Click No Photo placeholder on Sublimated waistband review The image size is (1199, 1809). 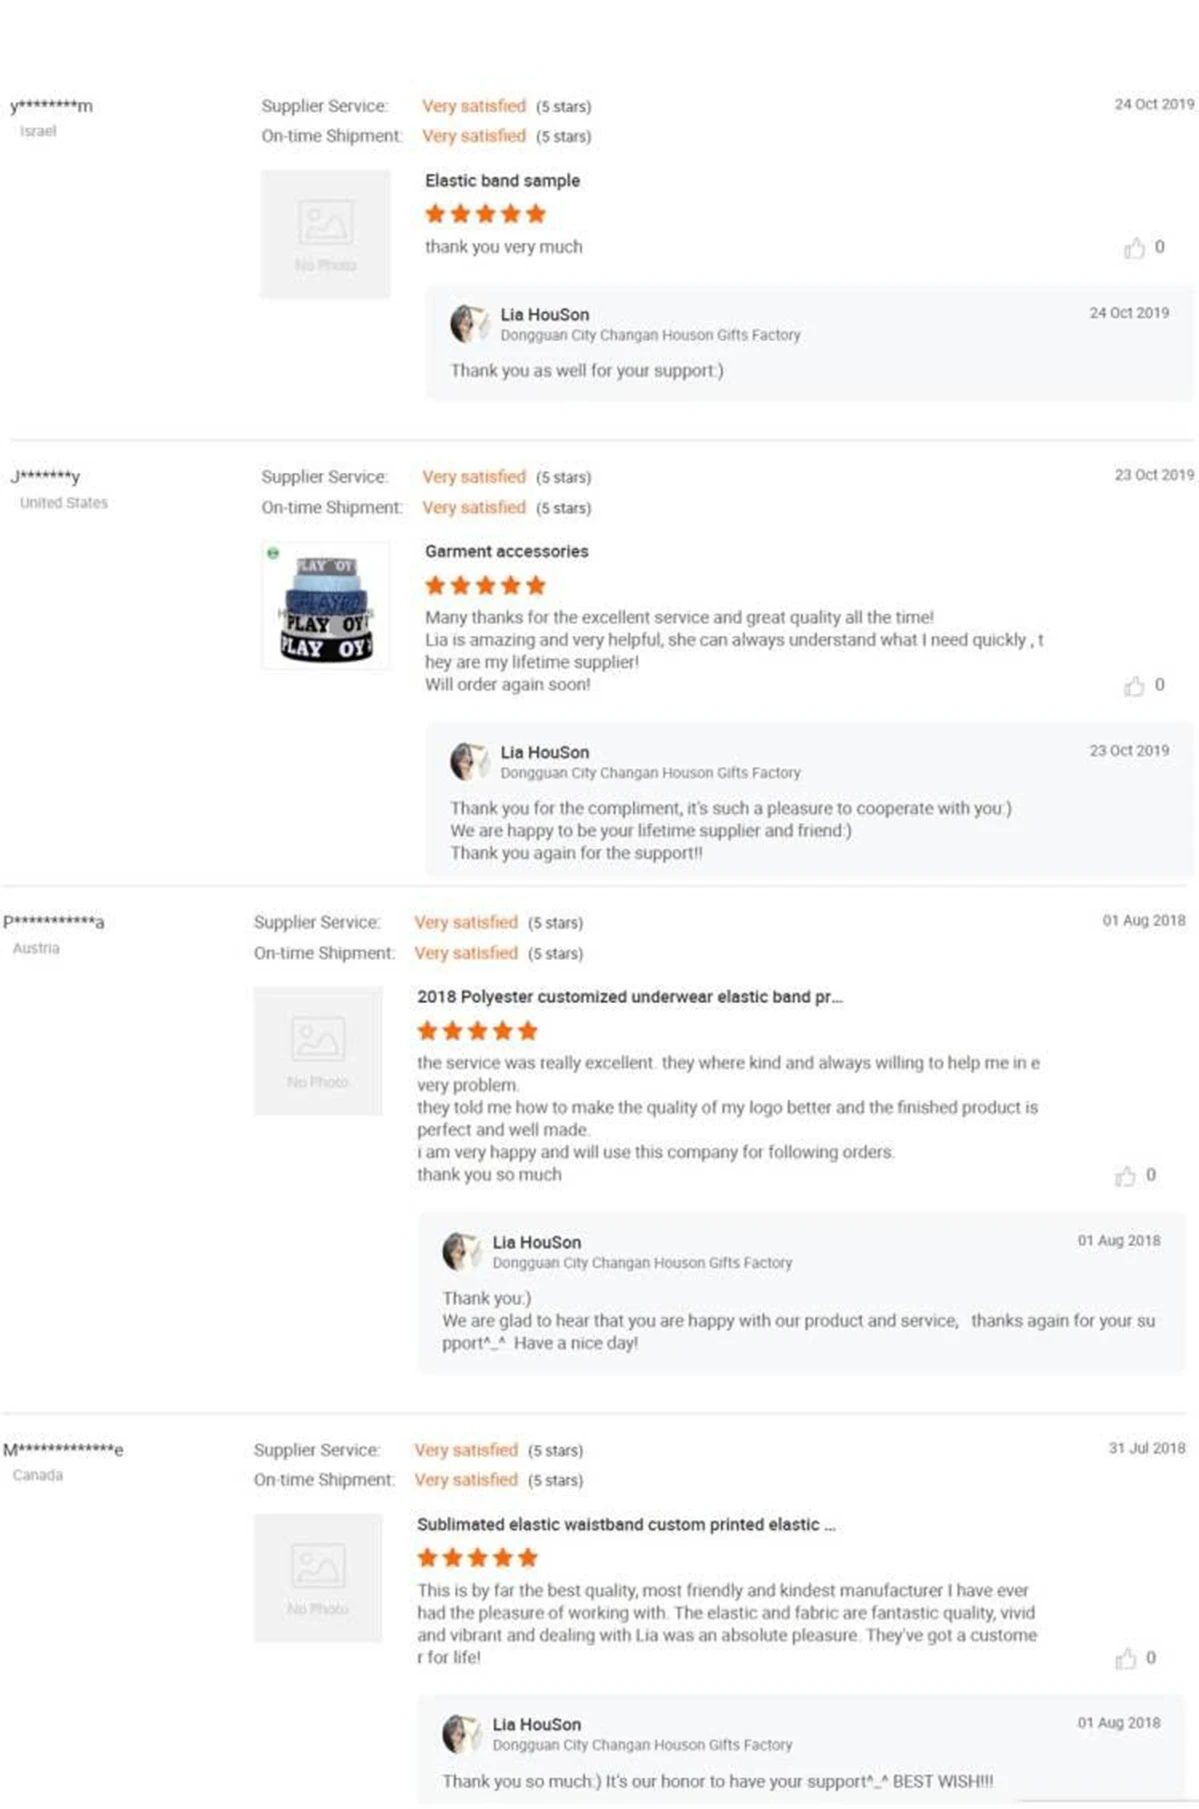318,1578
